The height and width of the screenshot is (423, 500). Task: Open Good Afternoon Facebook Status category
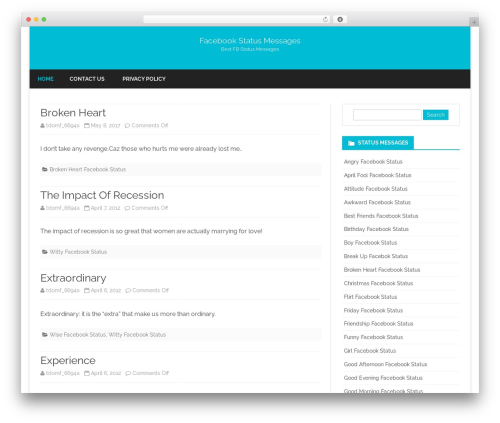(385, 364)
